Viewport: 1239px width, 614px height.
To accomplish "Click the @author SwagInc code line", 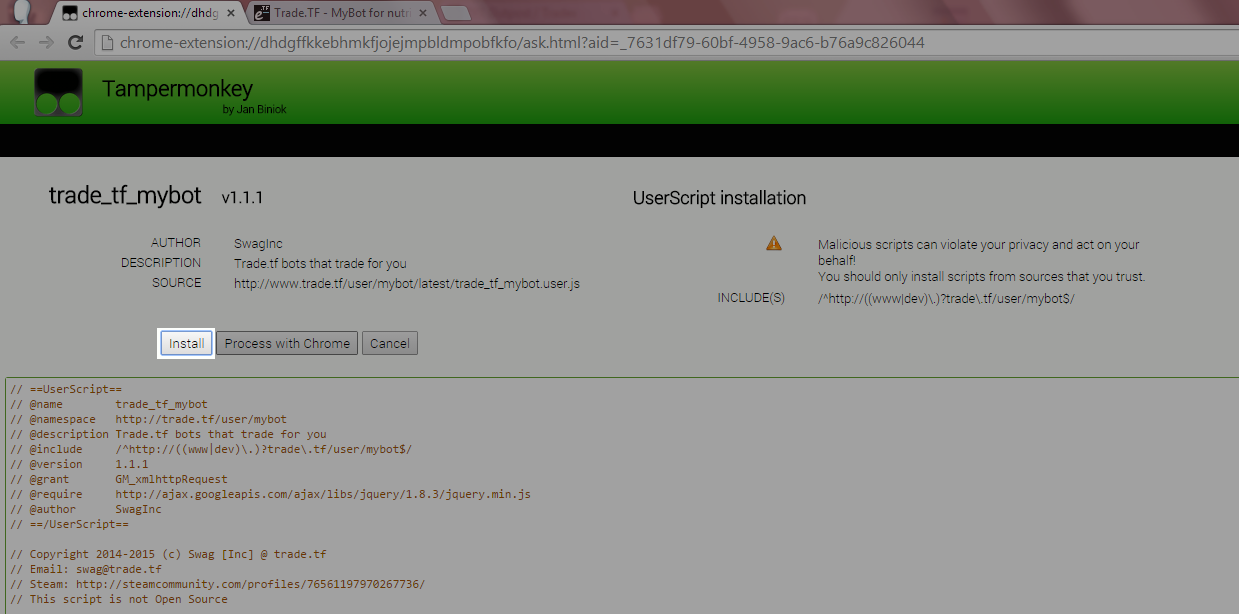I will click(86, 510).
